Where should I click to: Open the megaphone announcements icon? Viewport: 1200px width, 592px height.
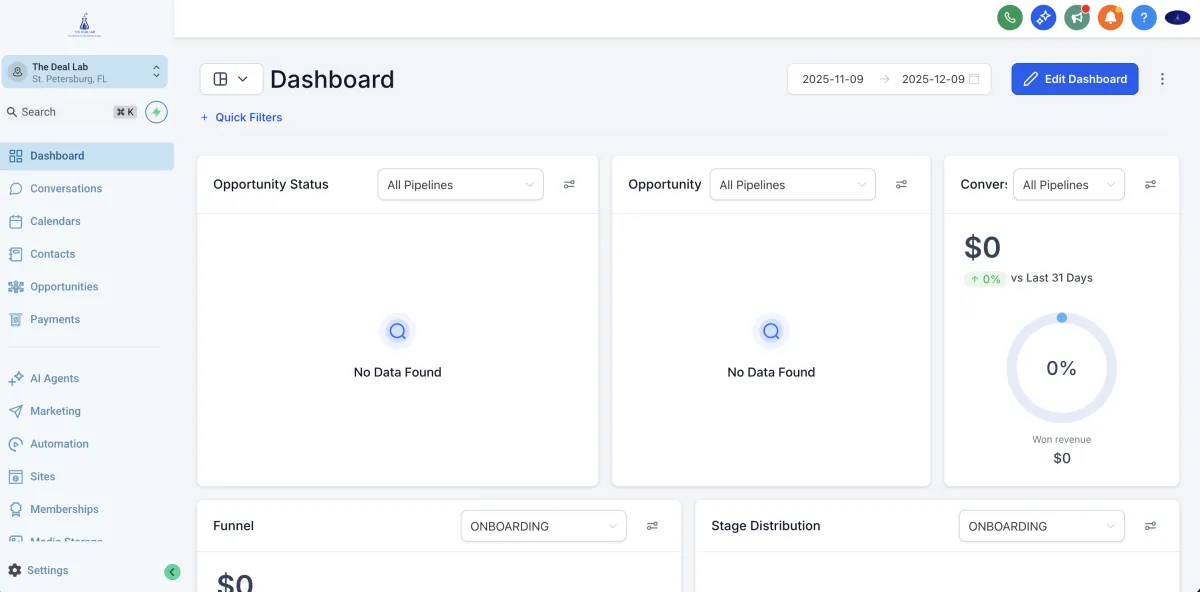(x=1077, y=17)
